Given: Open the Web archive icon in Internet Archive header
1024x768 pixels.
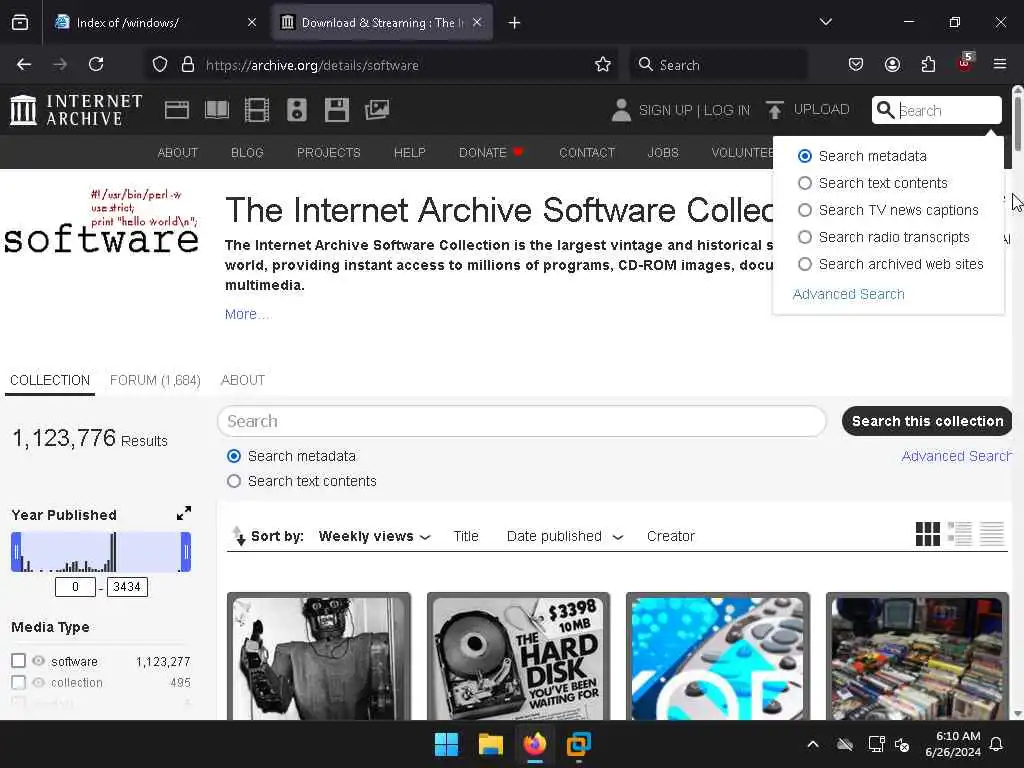Looking at the screenshot, I should (177, 110).
